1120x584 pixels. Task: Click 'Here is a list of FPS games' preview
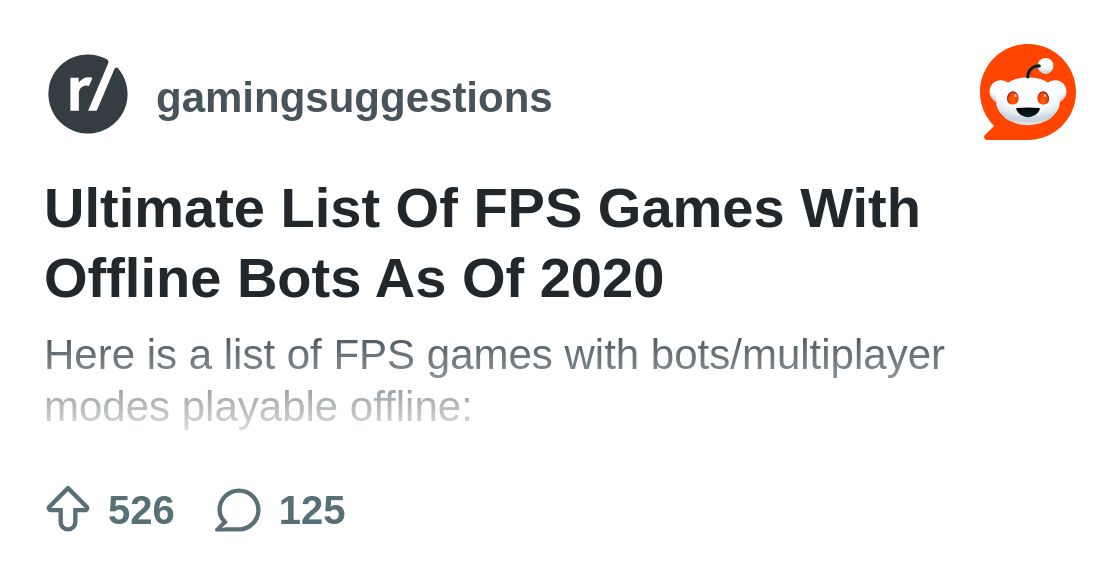coord(299,354)
